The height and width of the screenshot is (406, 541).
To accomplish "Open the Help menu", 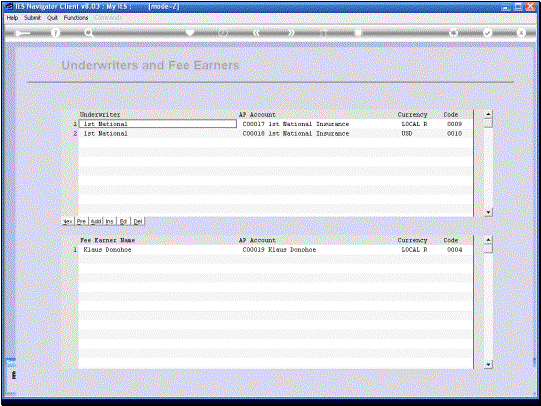I will point(12,18).
